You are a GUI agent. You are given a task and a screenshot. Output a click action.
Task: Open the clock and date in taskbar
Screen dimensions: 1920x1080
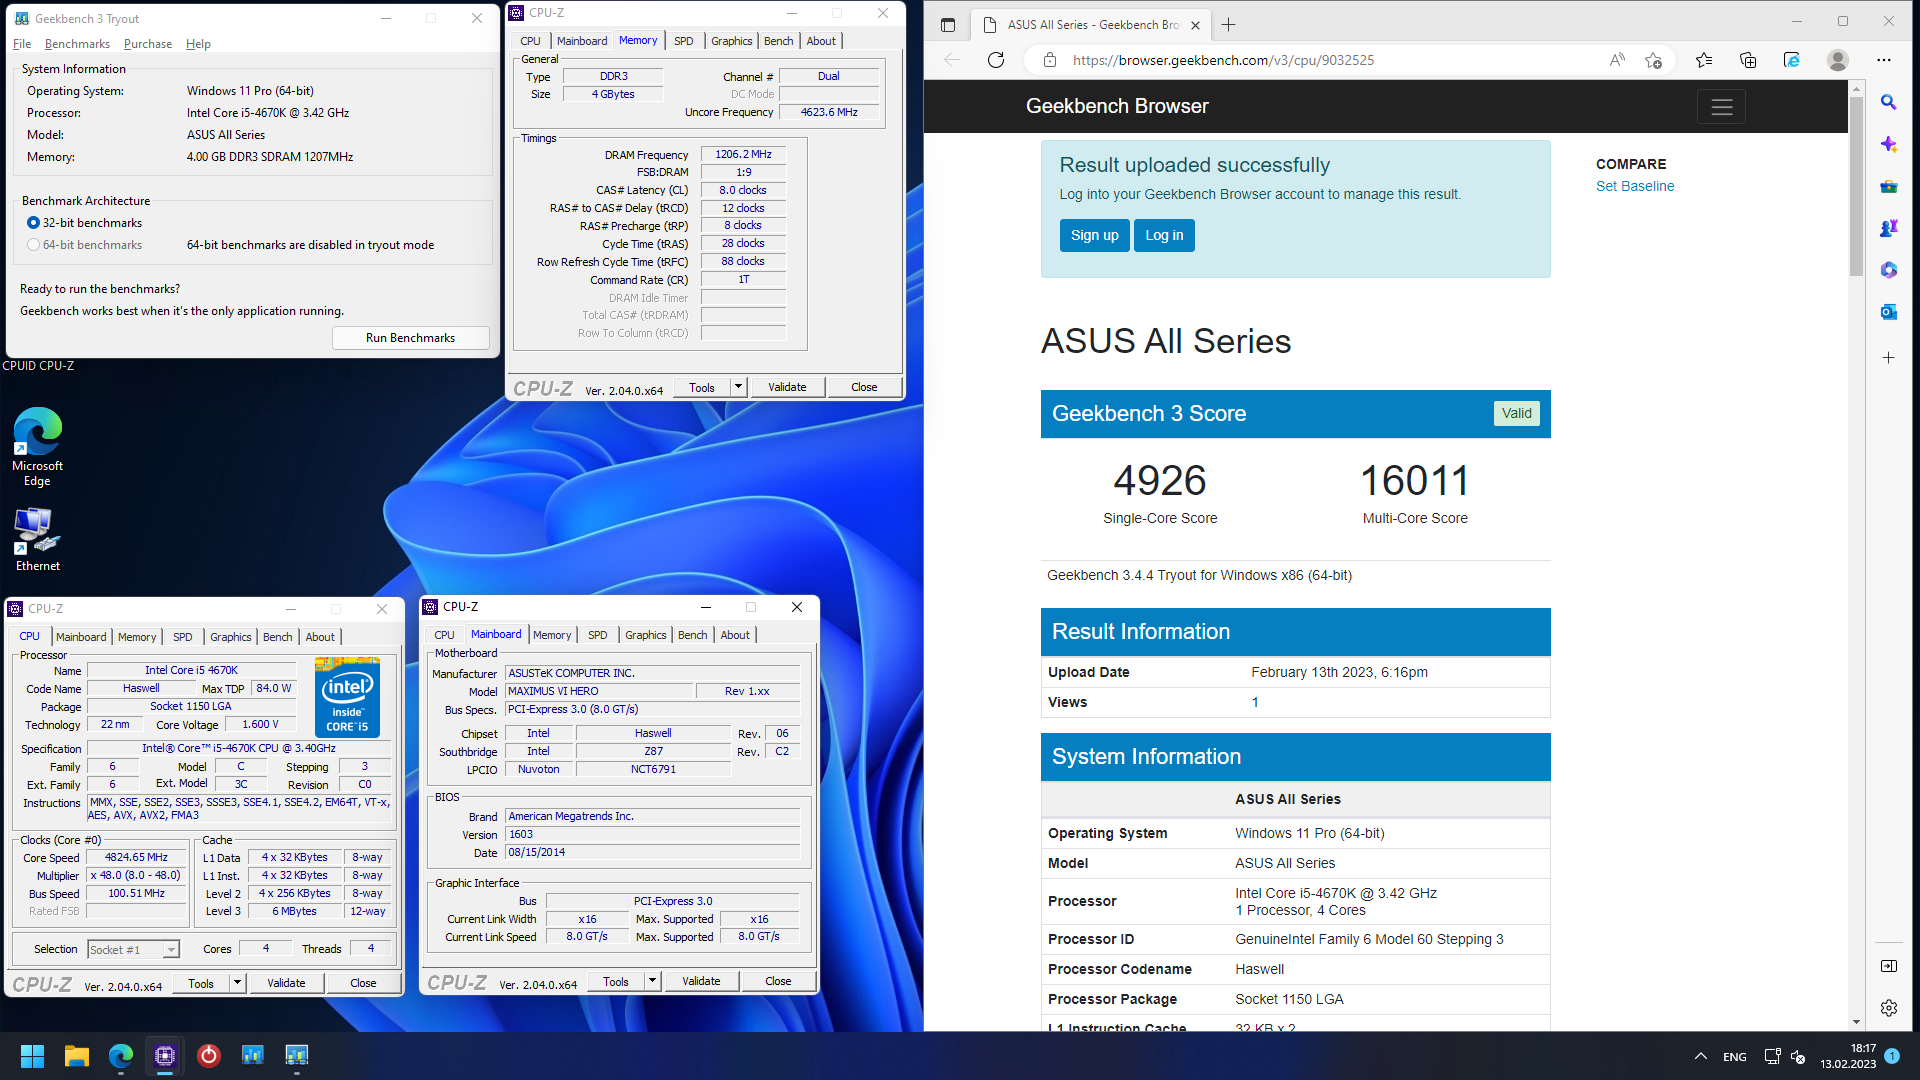click(x=1848, y=1056)
